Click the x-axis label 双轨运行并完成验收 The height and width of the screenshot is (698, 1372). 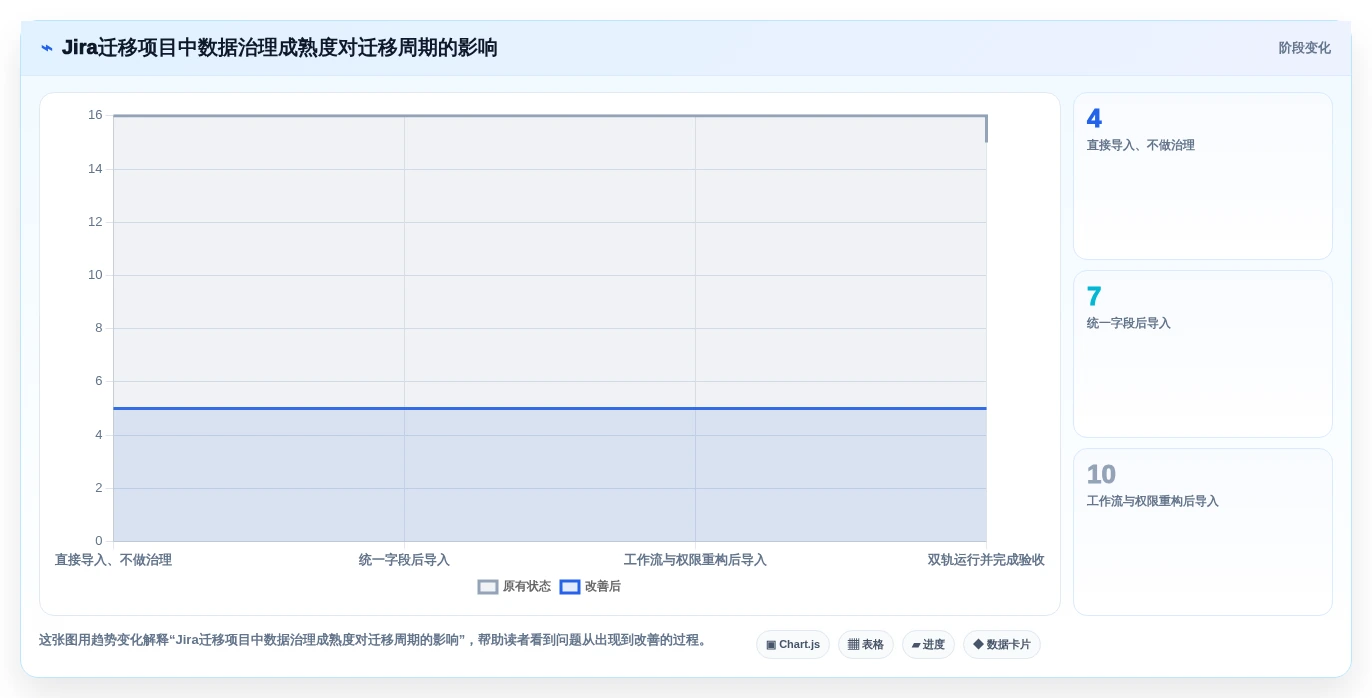point(986,560)
